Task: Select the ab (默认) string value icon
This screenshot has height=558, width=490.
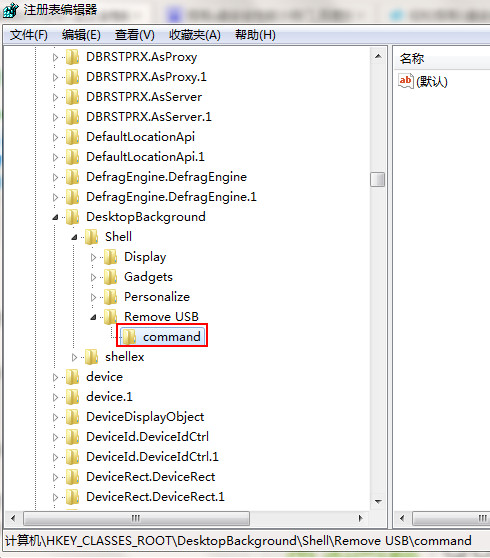Action: point(405,81)
